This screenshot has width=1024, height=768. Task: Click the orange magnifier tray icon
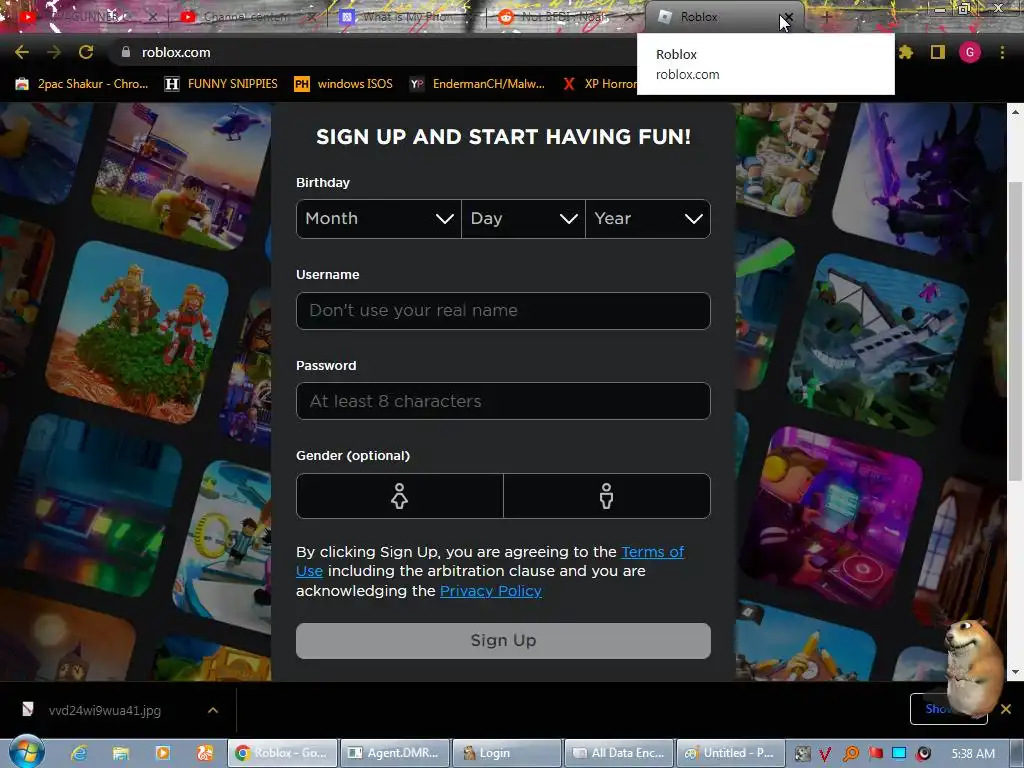[851, 754]
